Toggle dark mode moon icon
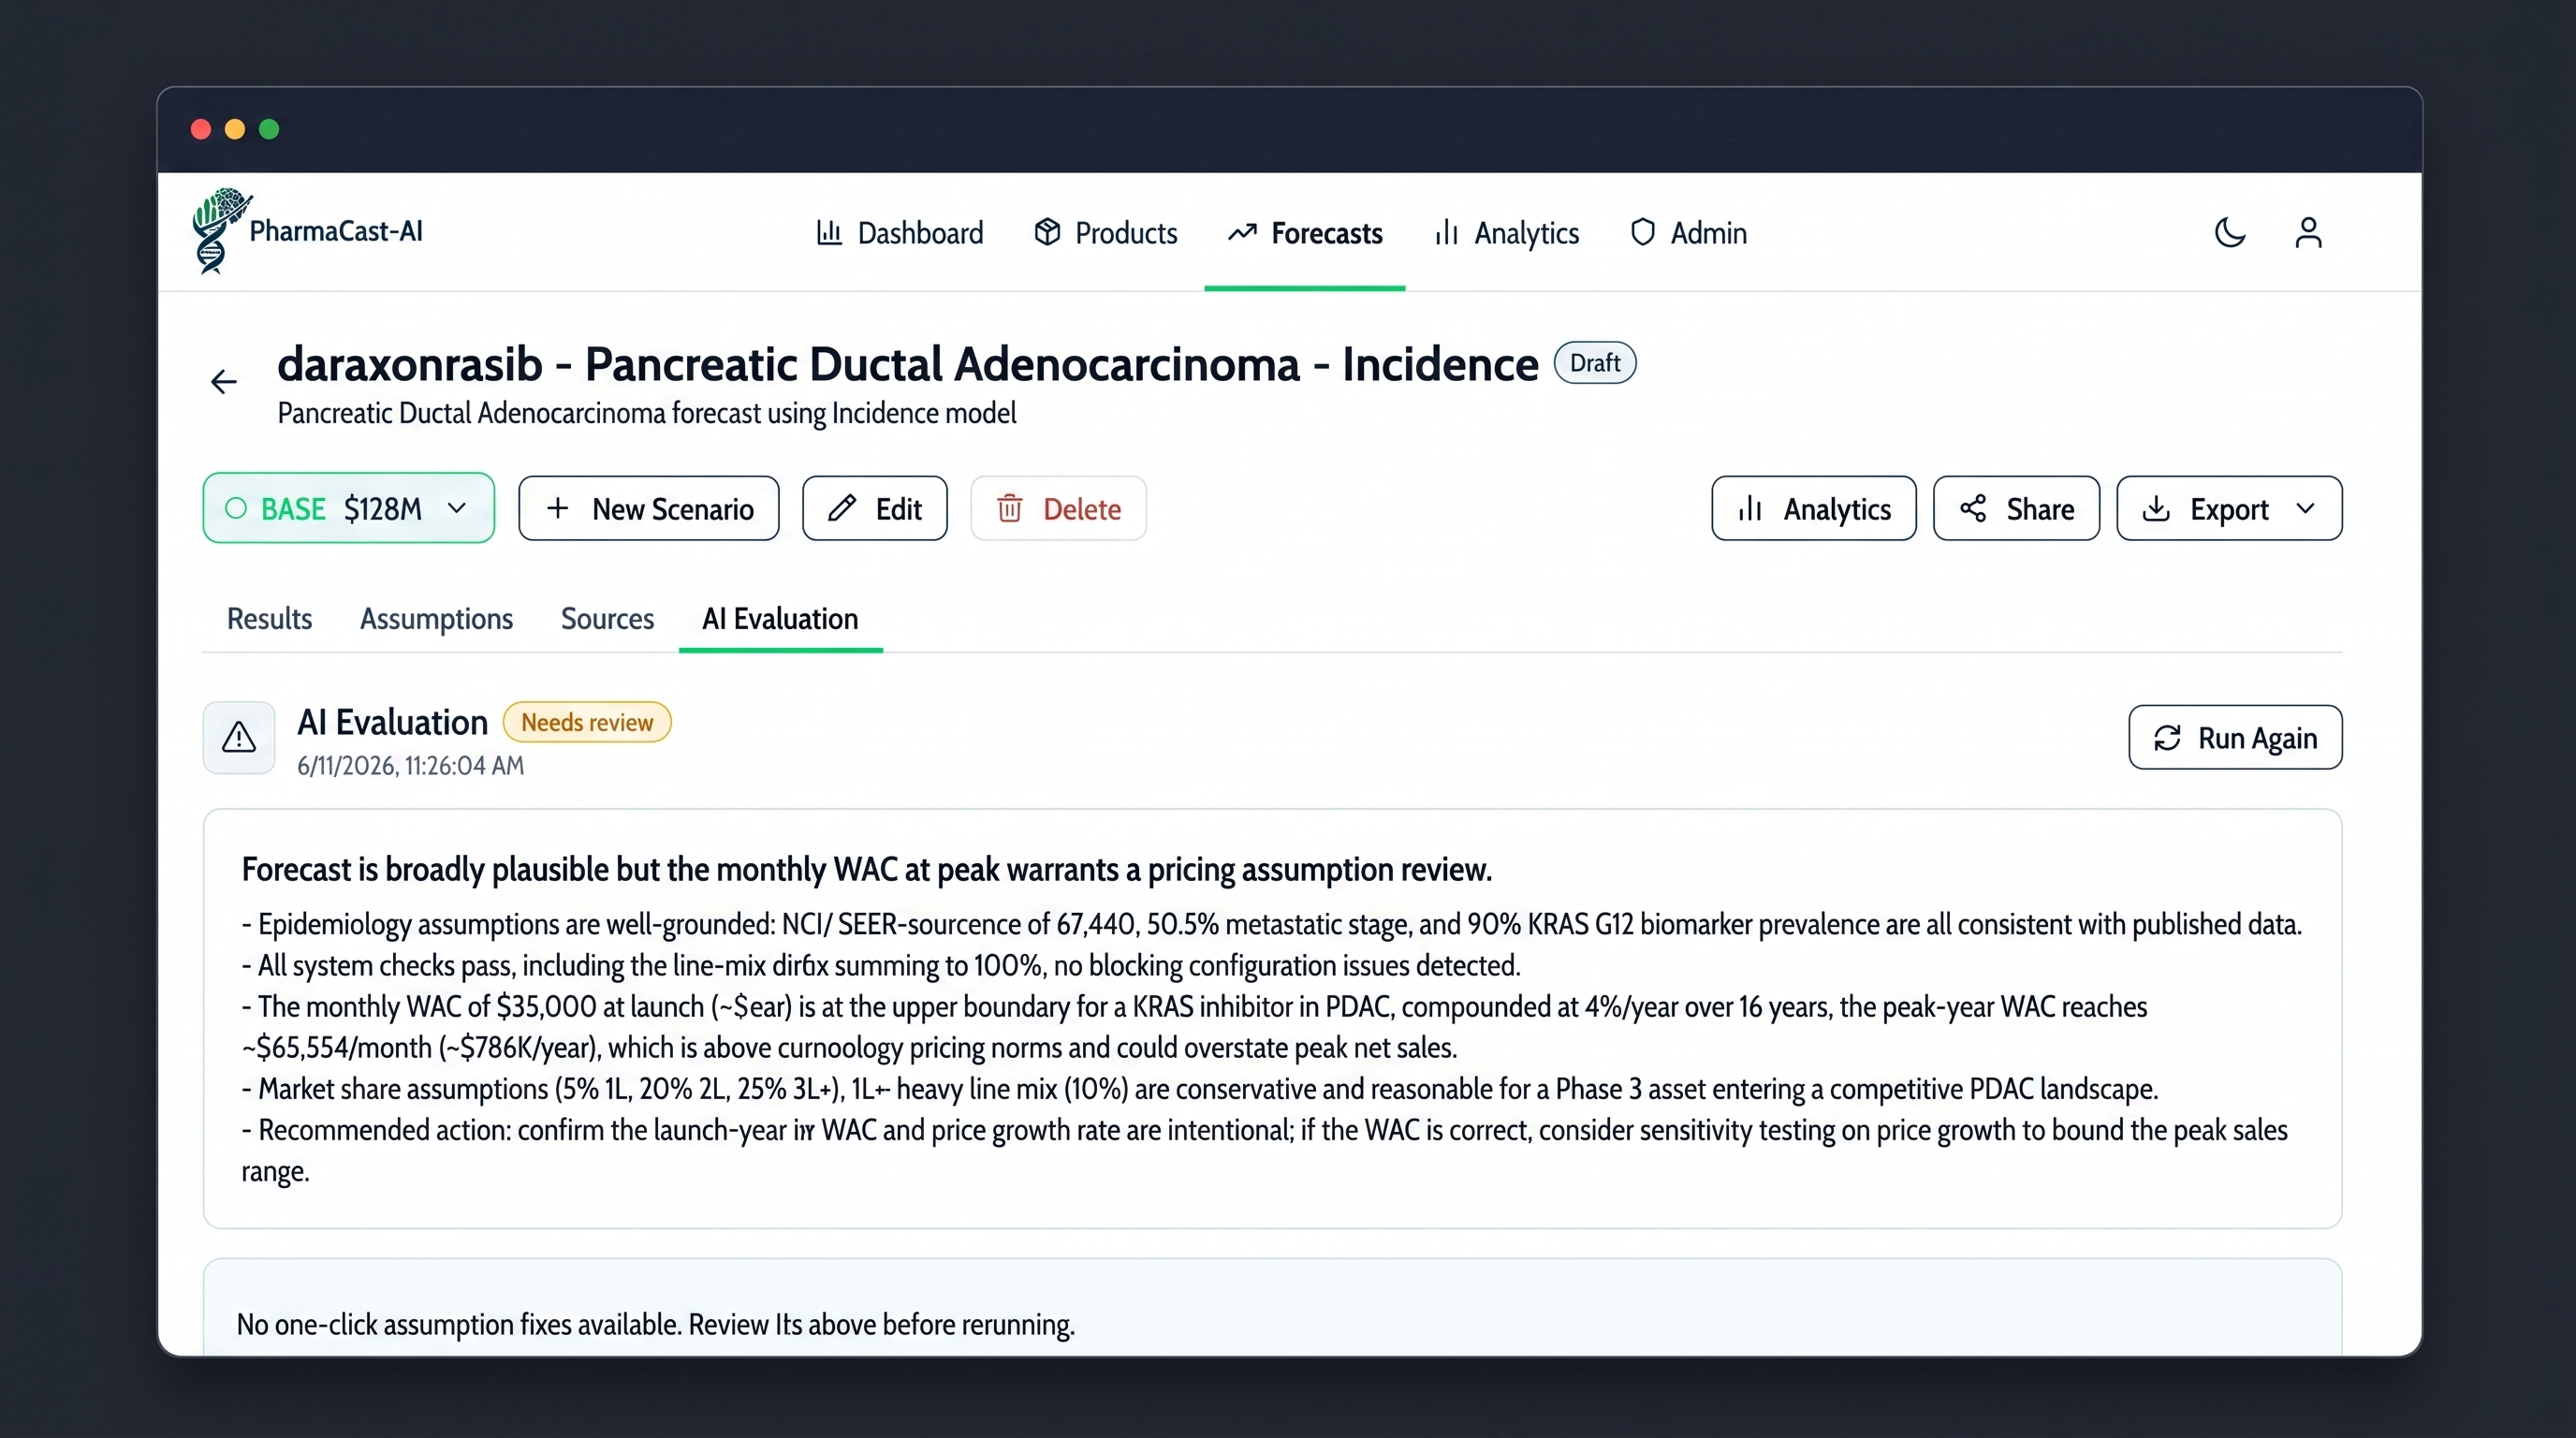The image size is (2576, 1438). (x=2230, y=232)
